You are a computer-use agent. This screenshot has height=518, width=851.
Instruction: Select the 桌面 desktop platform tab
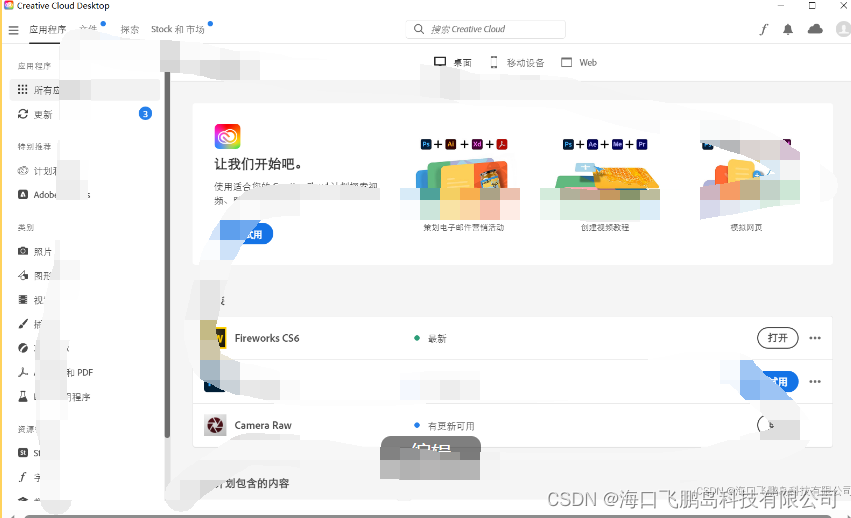pos(453,62)
